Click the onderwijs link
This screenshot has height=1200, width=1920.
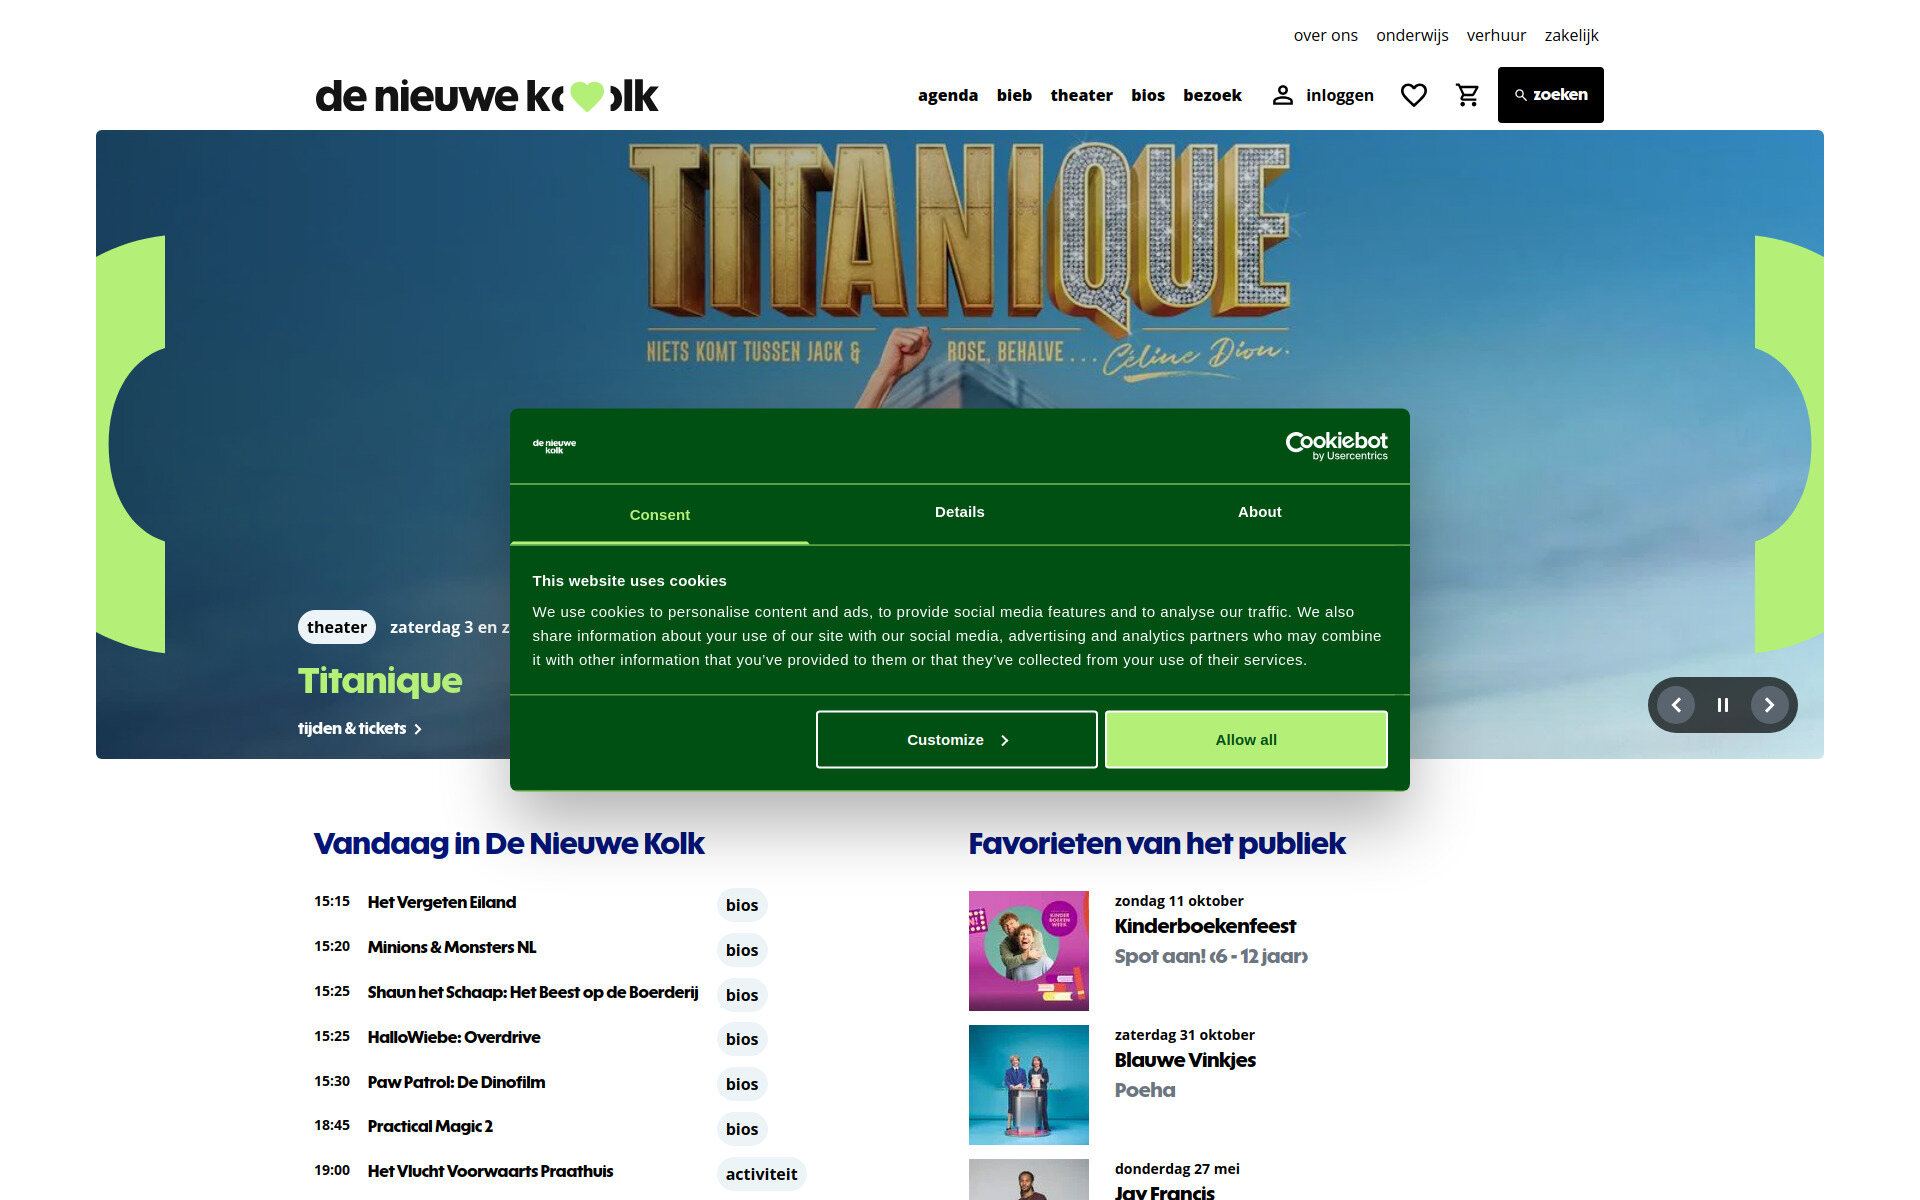(x=1412, y=35)
